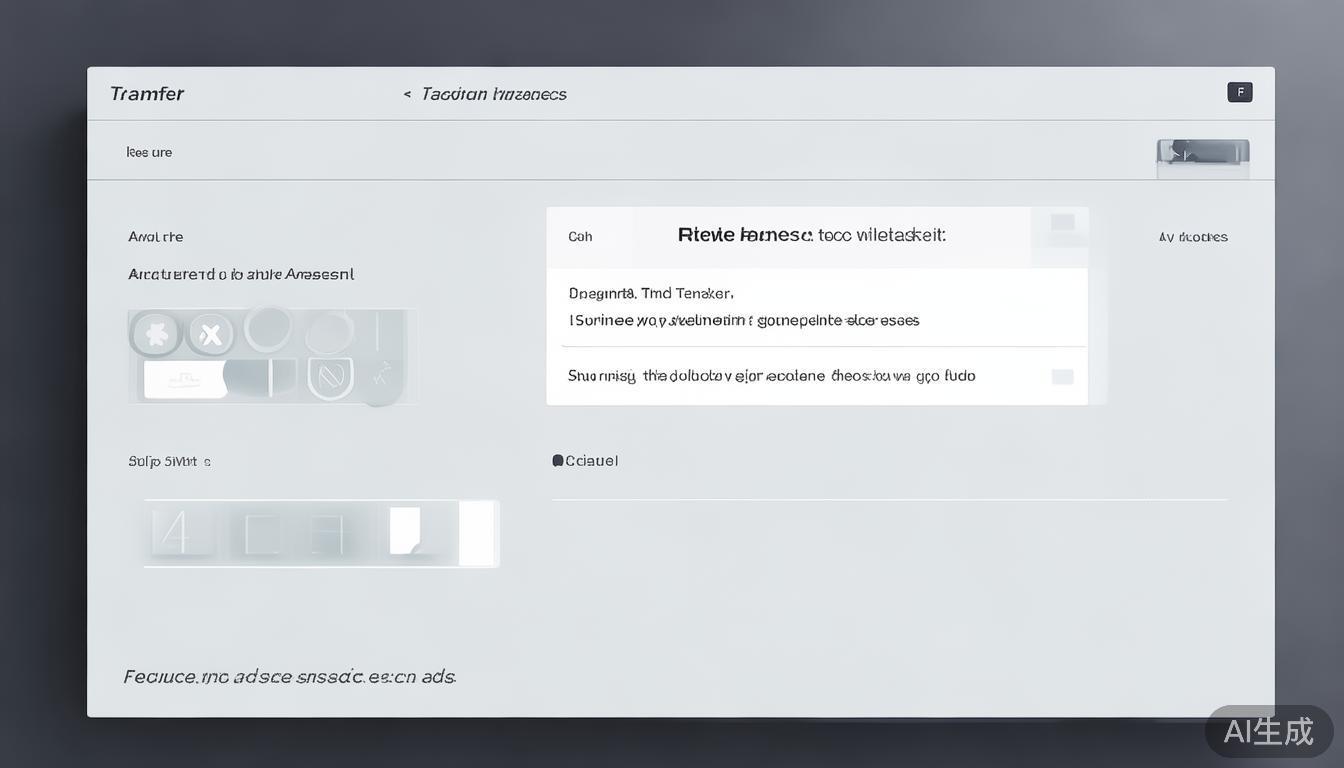Expand the 'Av diodes' option
The image size is (1344, 768).
(1193, 237)
